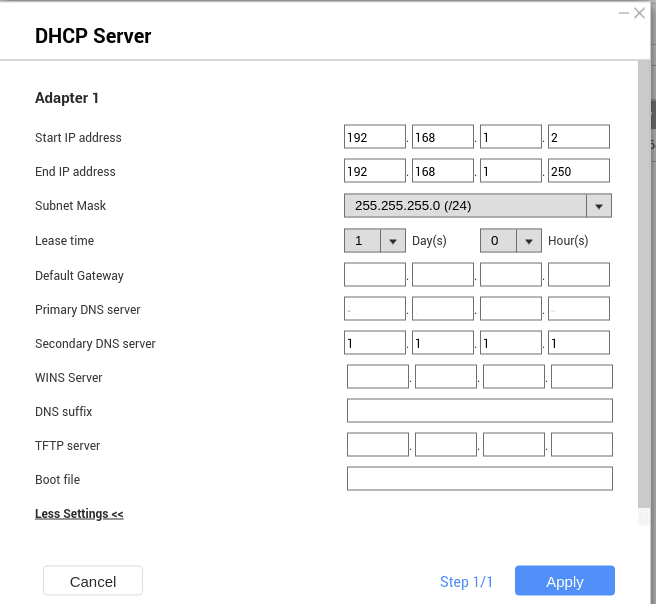Click third octet of TFTP server
656x604 pixels.
514,445
